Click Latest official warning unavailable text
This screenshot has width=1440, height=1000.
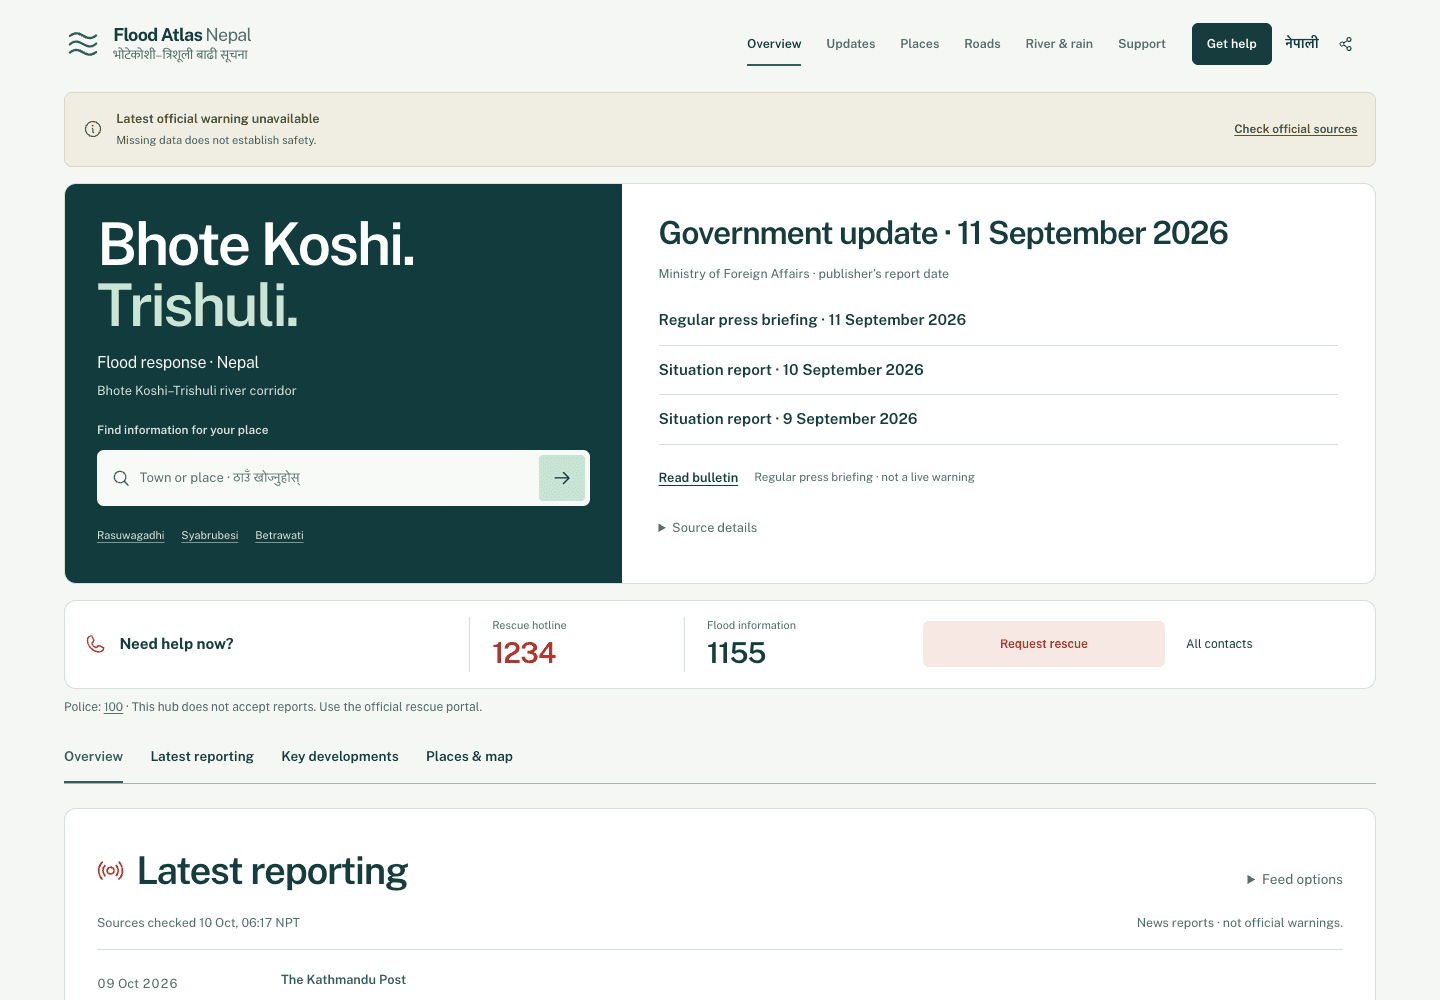pyautogui.click(x=218, y=119)
